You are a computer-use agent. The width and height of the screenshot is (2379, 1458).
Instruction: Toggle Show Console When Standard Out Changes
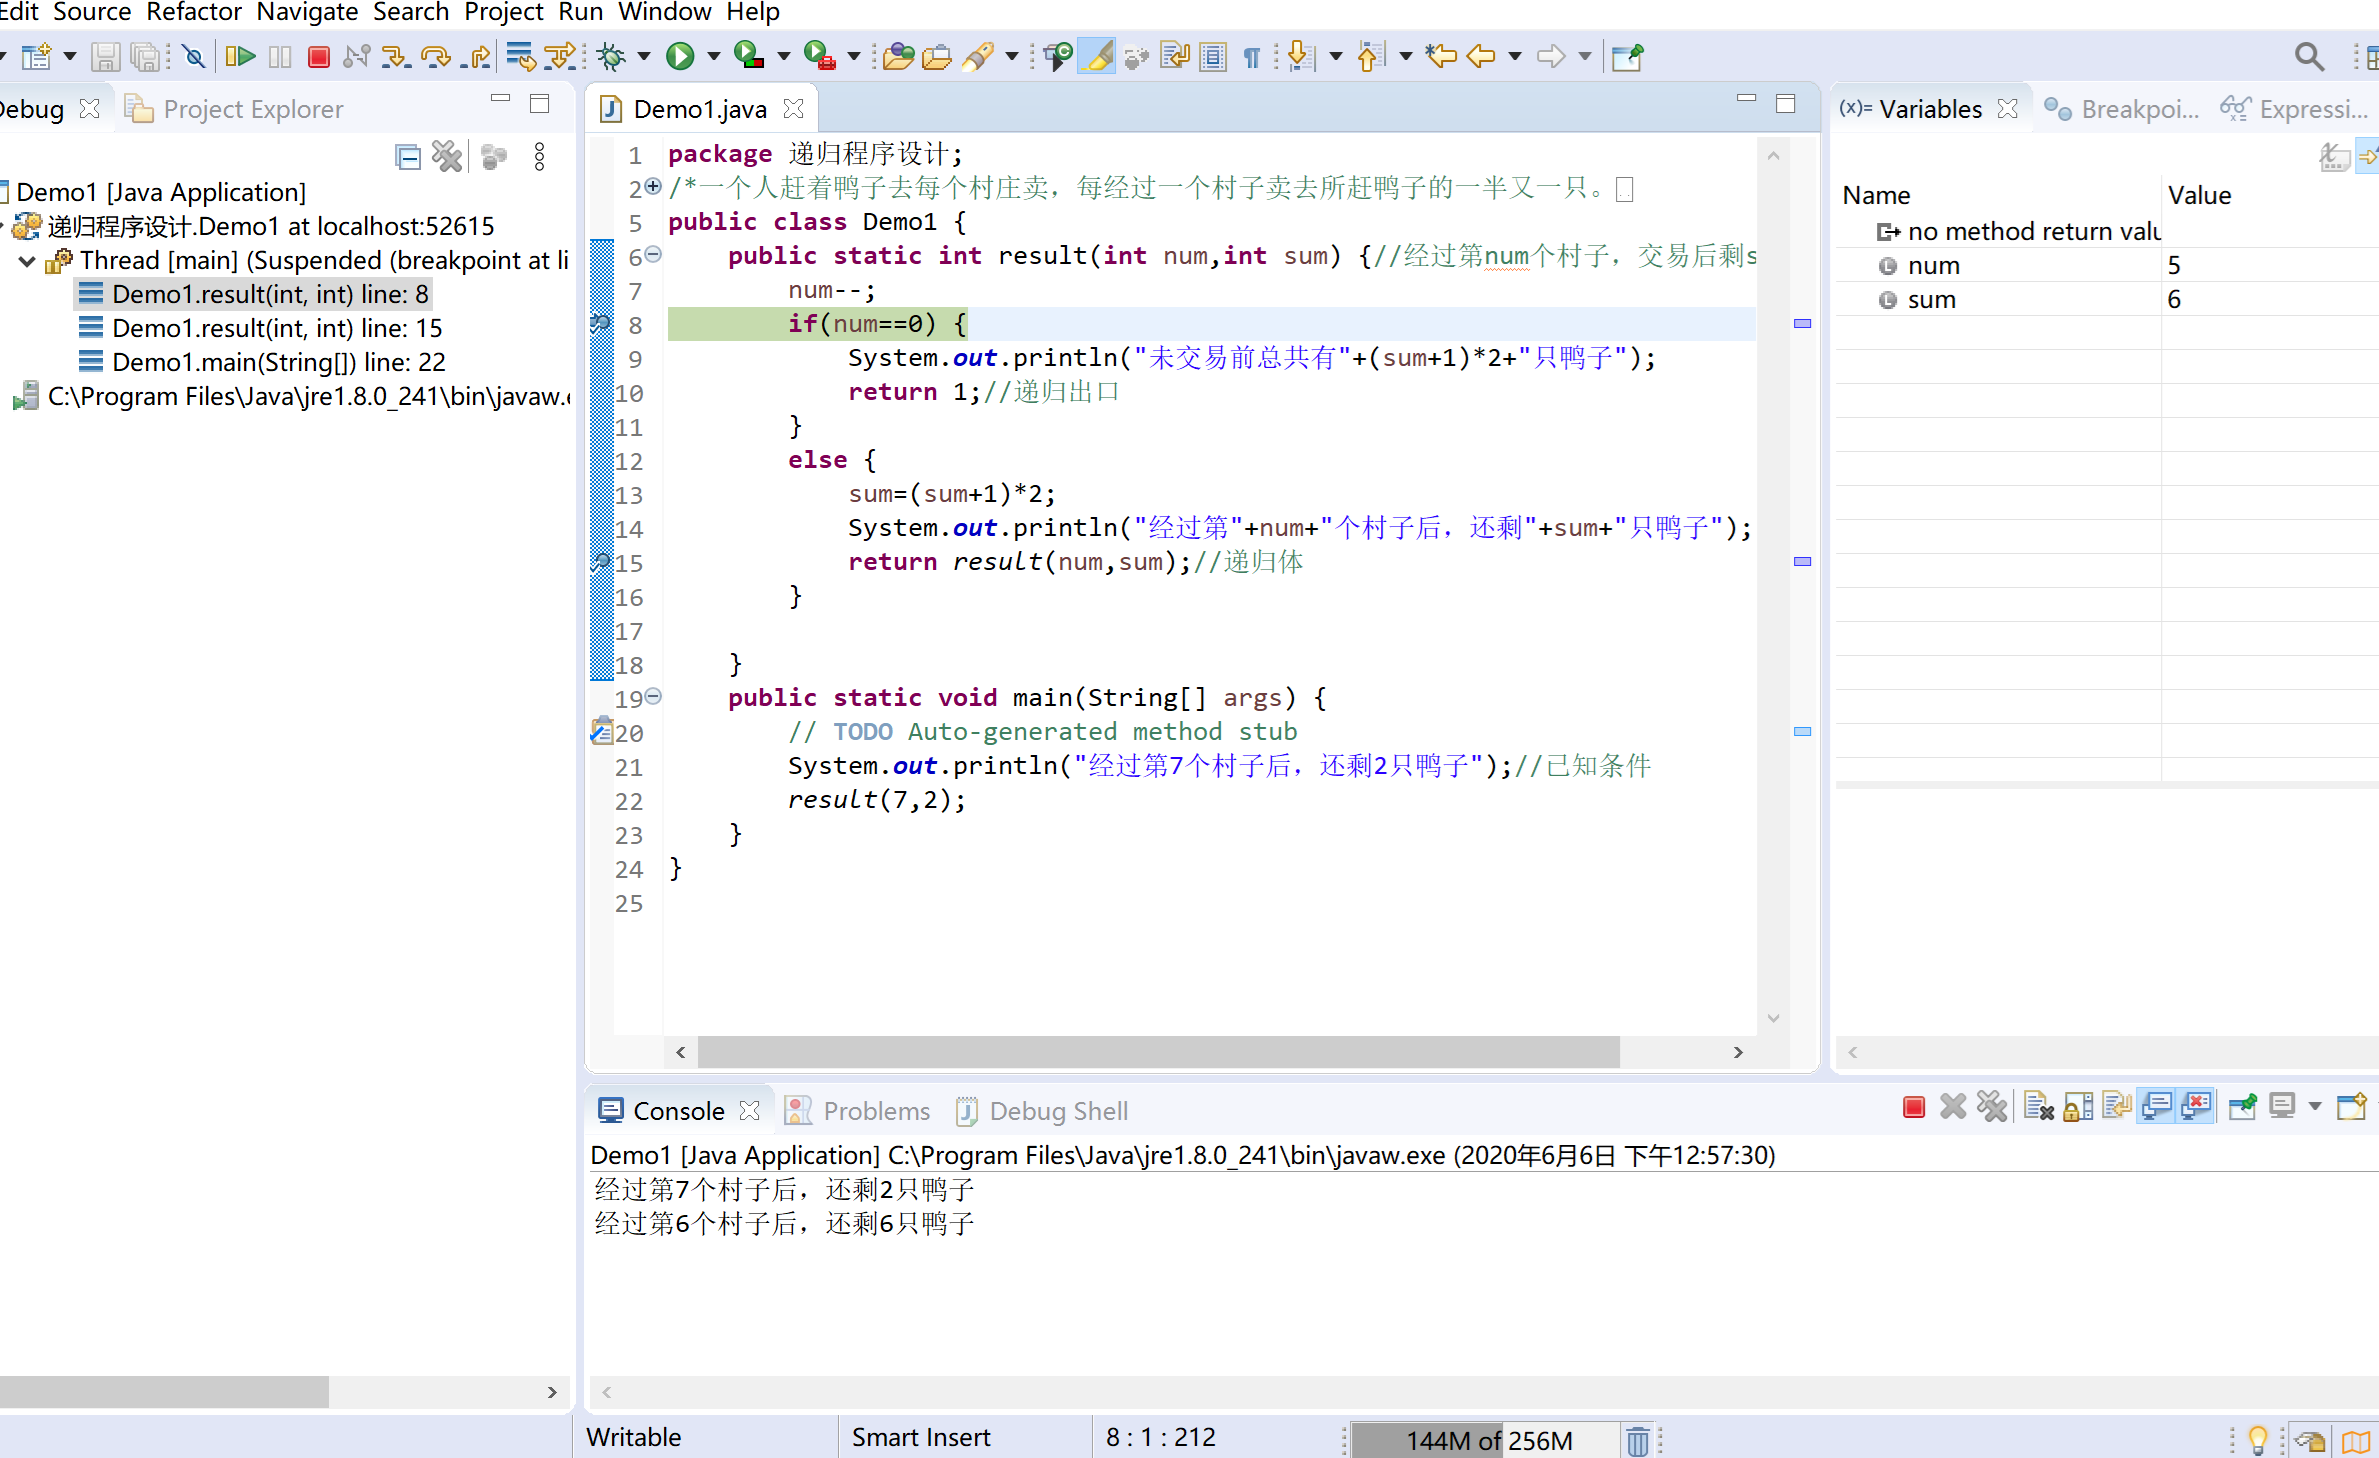tap(2156, 1107)
